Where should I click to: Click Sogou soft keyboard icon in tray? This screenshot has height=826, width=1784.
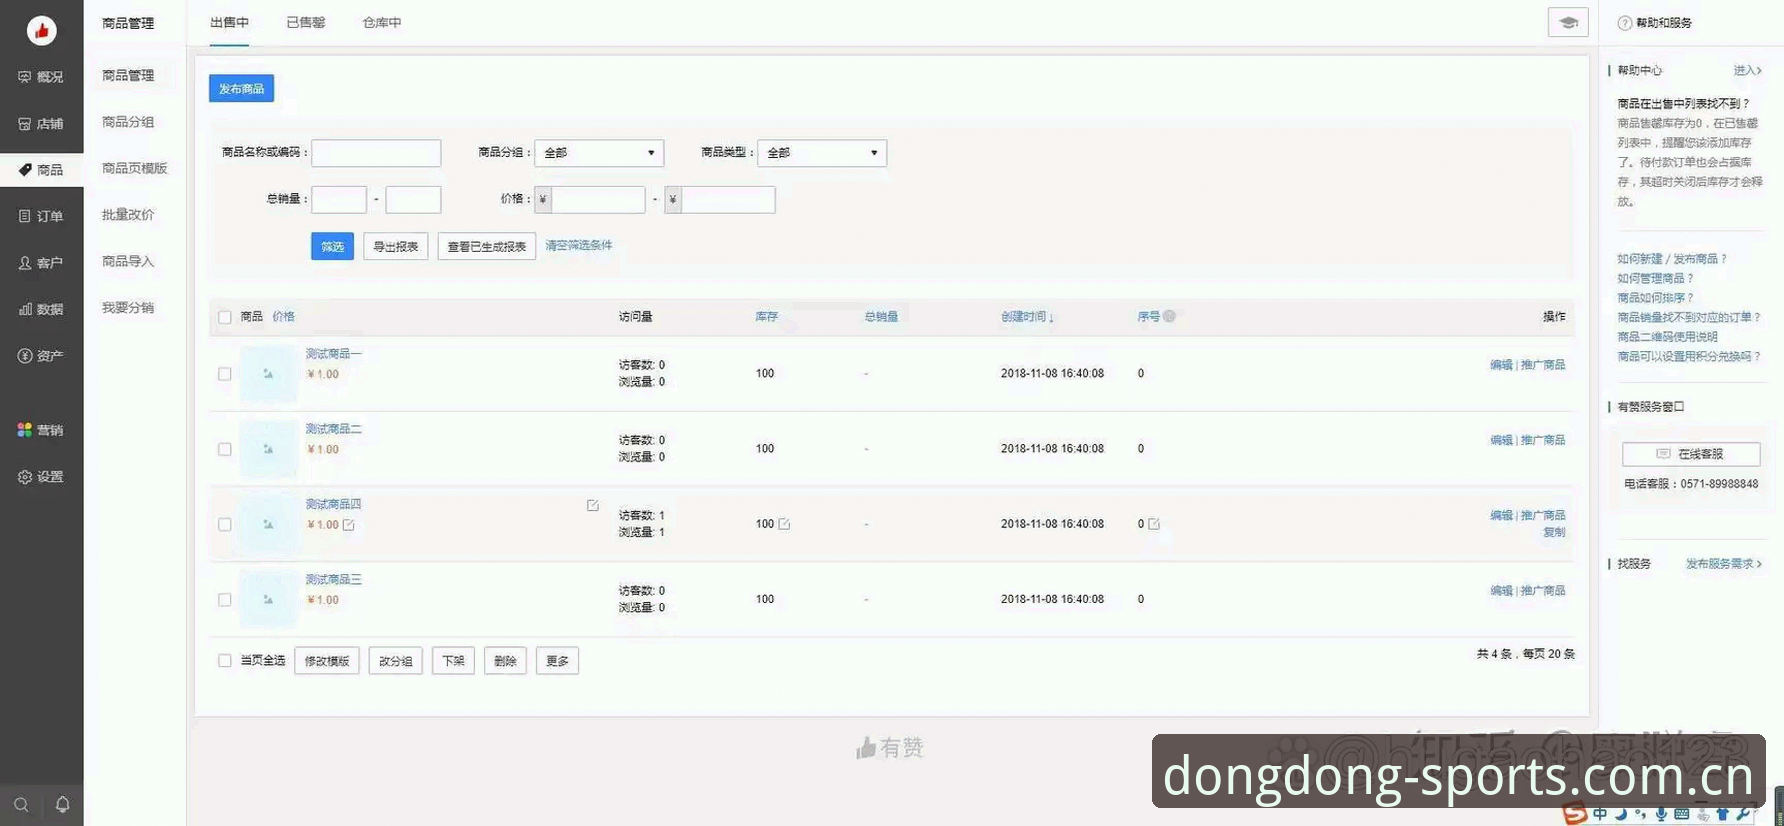[x=1682, y=815]
